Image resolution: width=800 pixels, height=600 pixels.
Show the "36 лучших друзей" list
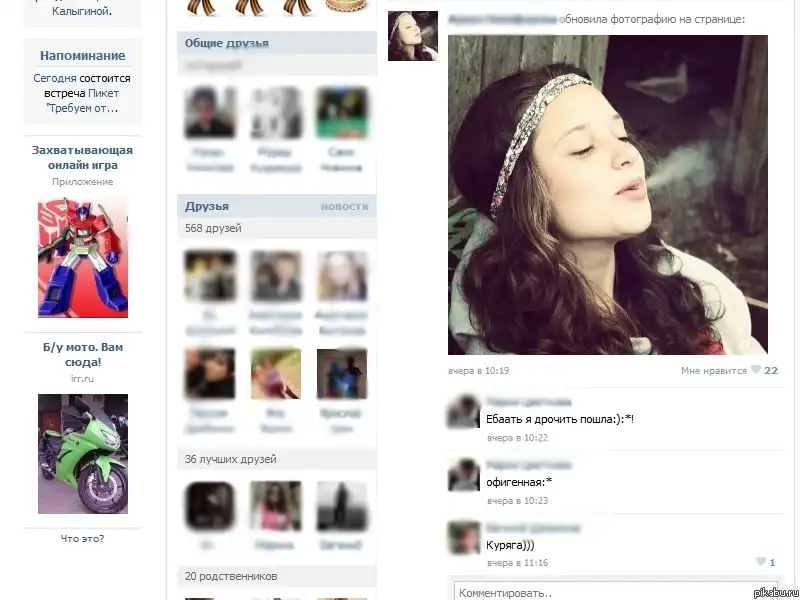click(x=230, y=459)
